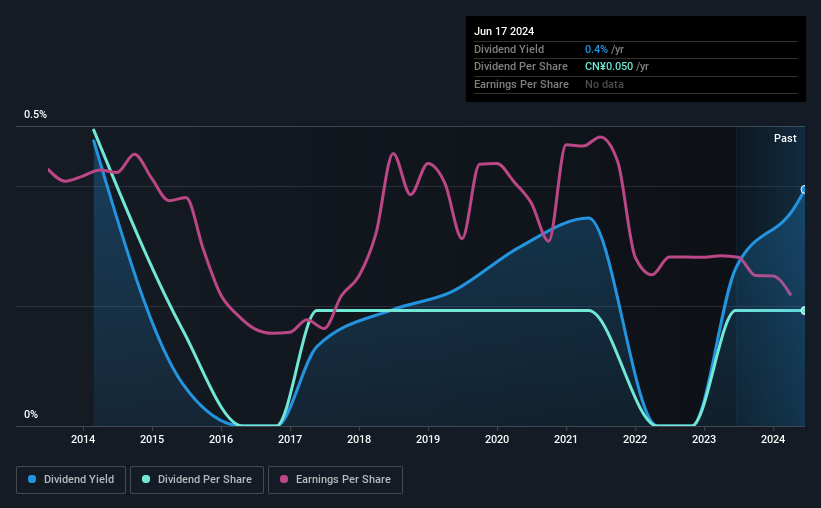Click the tooltip's Dividend Yield row label
Image resolution: width=821 pixels, height=508 pixels.
coord(509,49)
